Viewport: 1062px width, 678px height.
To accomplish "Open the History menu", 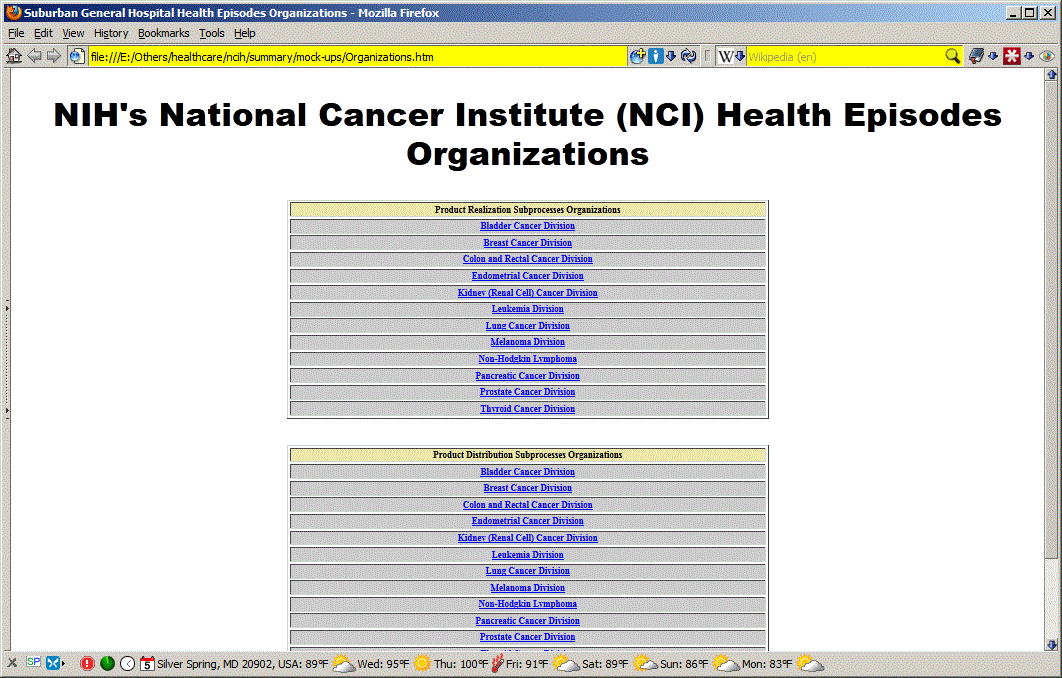I will (x=111, y=33).
